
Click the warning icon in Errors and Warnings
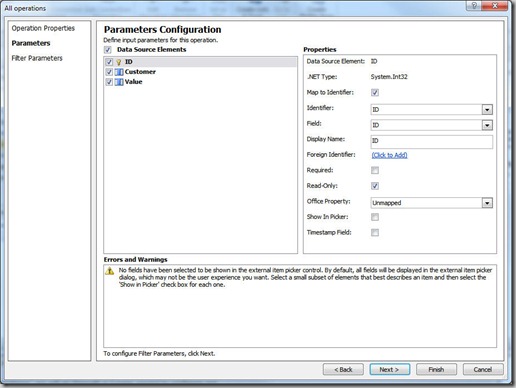pyautogui.click(x=109, y=271)
